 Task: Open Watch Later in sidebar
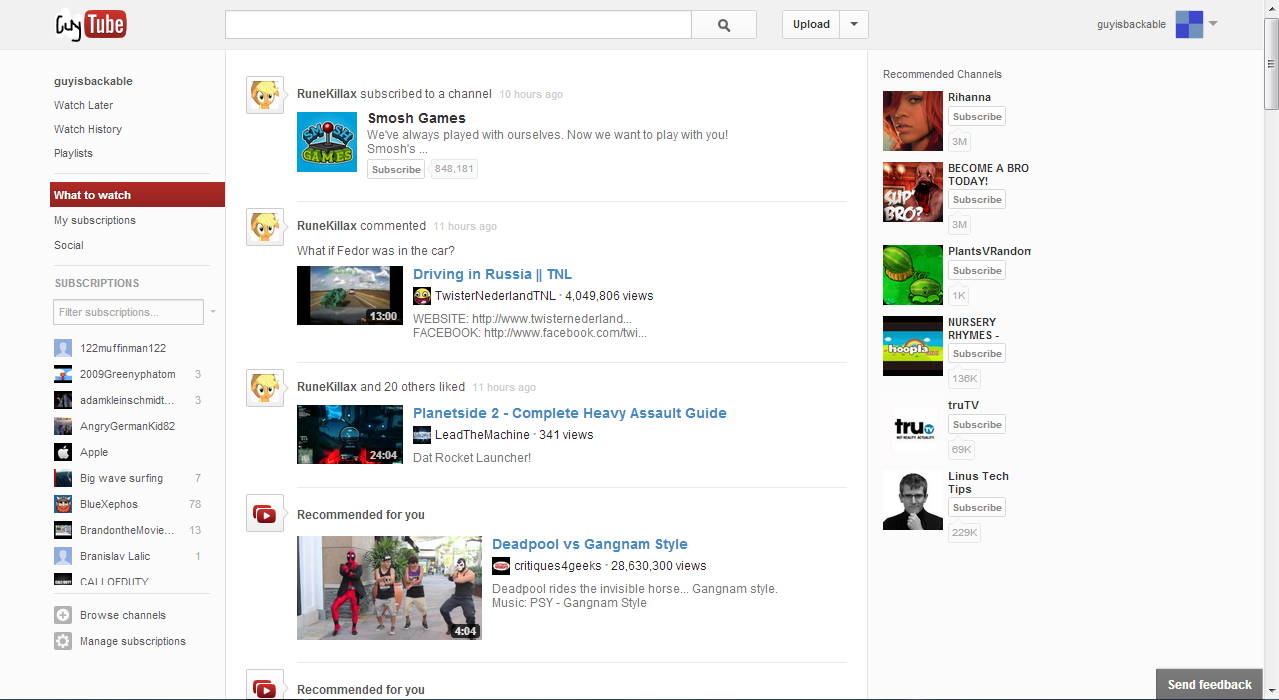[84, 105]
